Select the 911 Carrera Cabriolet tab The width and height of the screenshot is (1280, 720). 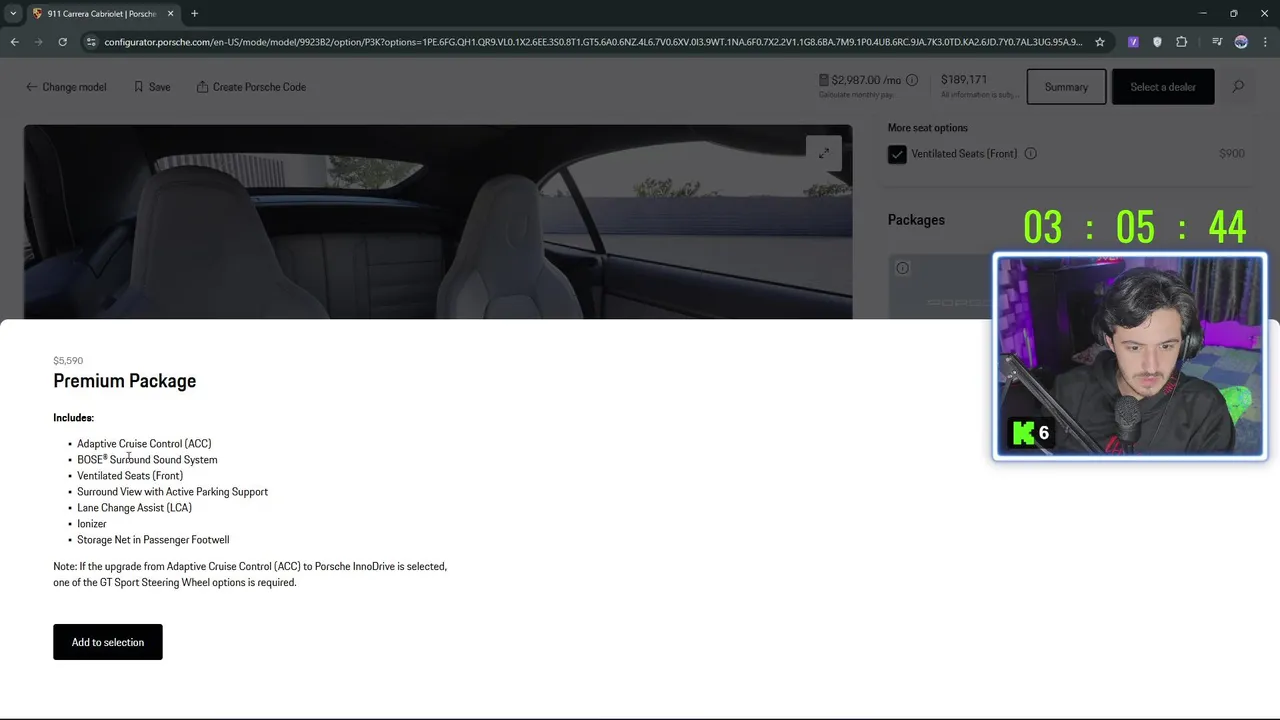coord(102,14)
